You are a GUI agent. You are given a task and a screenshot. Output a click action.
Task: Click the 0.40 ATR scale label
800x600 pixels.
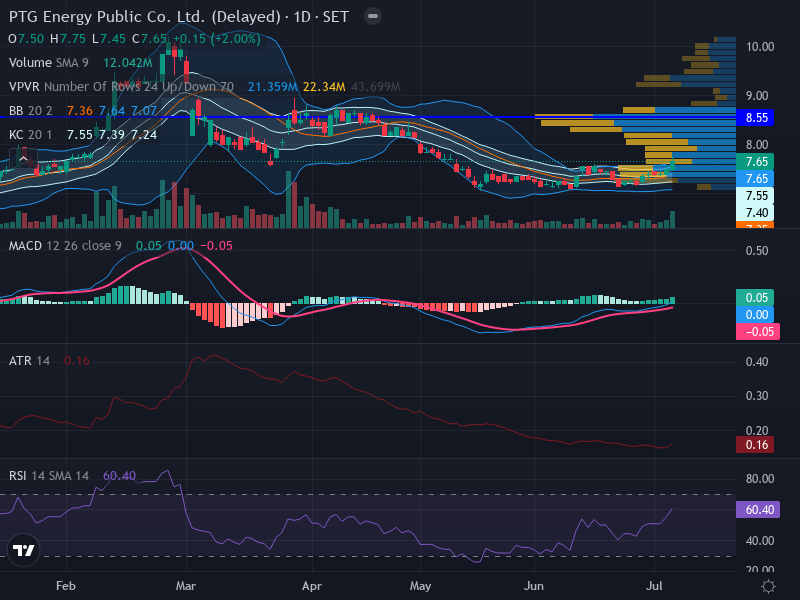coord(757,362)
